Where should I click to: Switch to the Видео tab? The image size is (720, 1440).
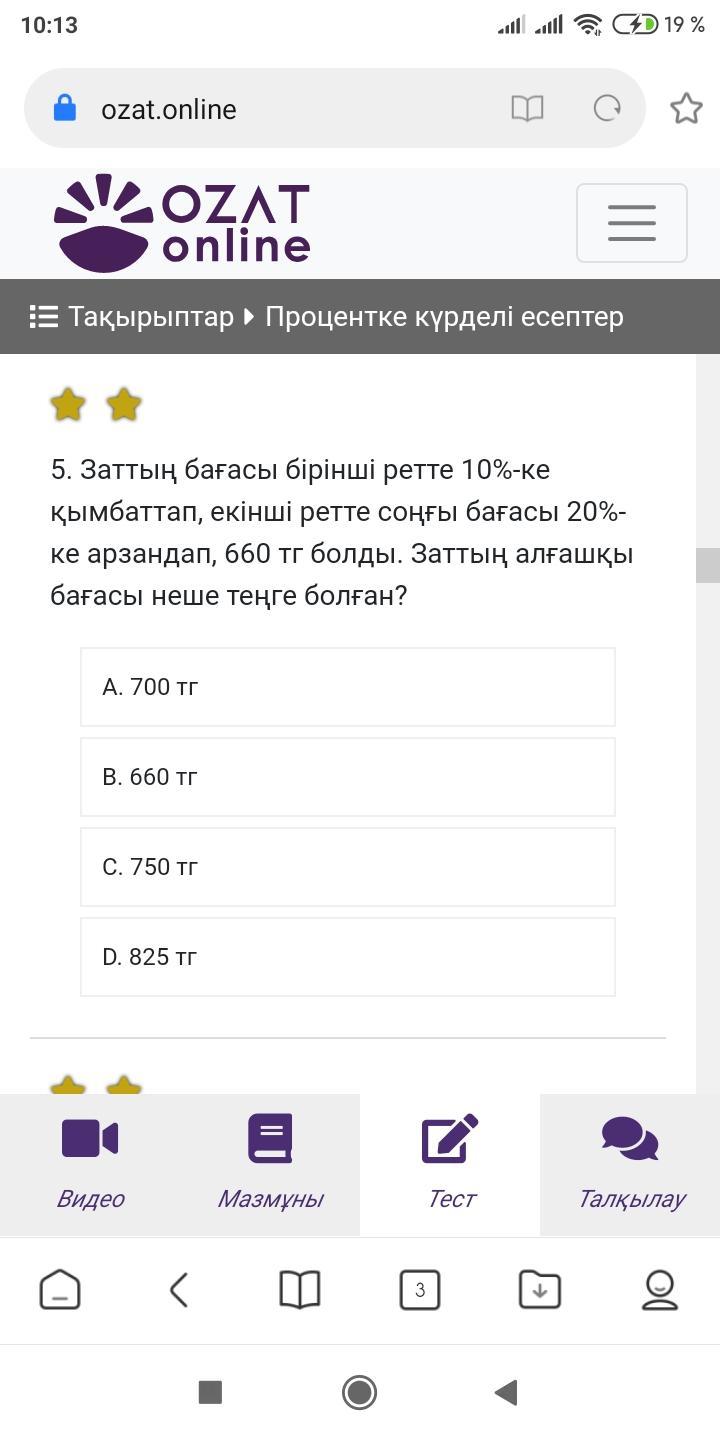90,1164
